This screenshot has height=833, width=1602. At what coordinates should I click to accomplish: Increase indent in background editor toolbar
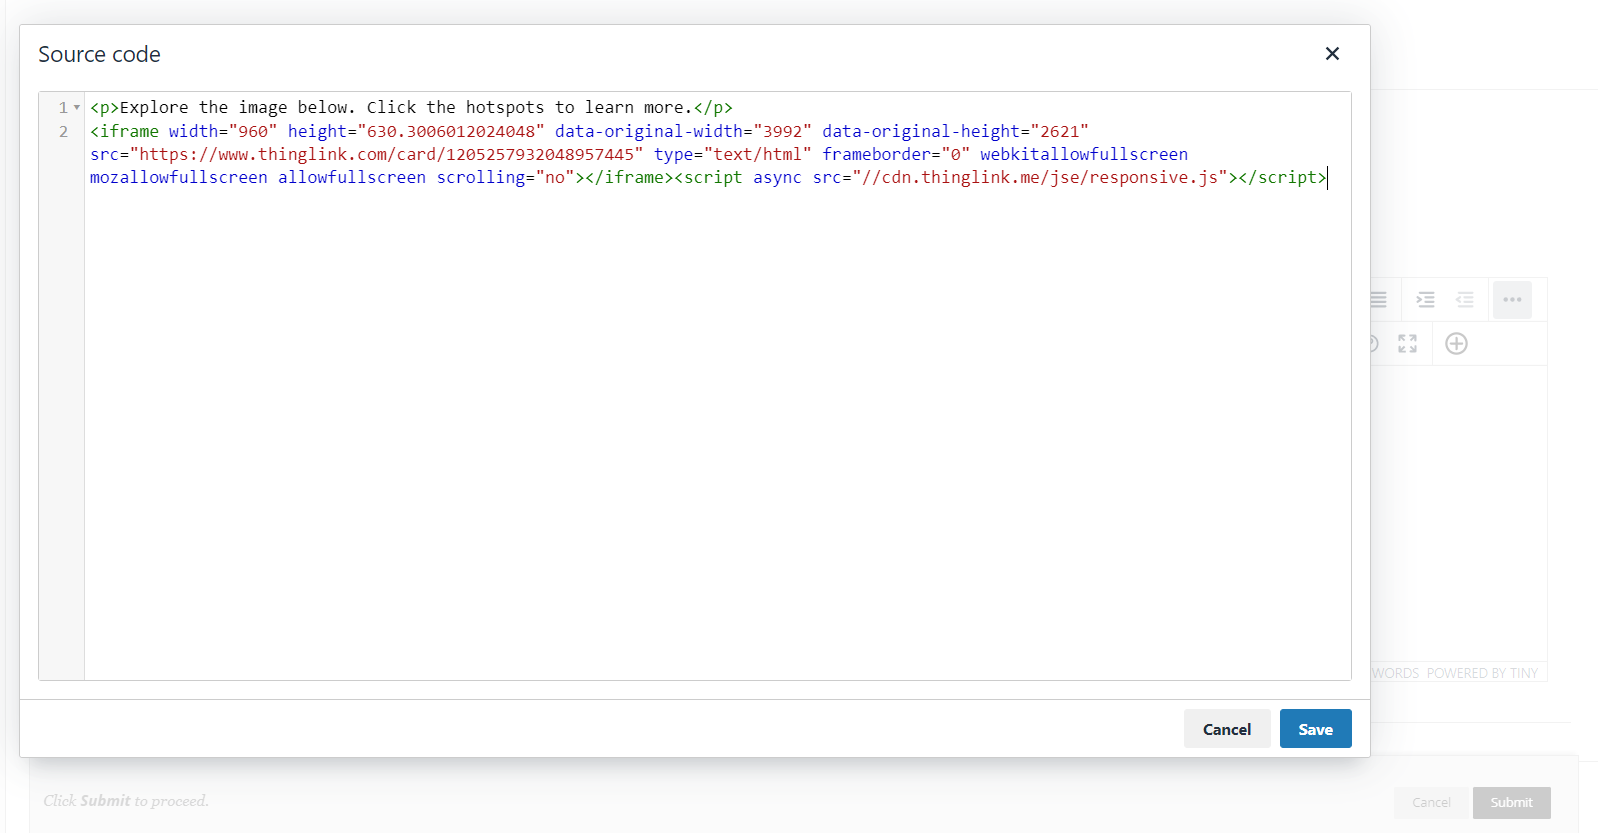click(1426, 300)
